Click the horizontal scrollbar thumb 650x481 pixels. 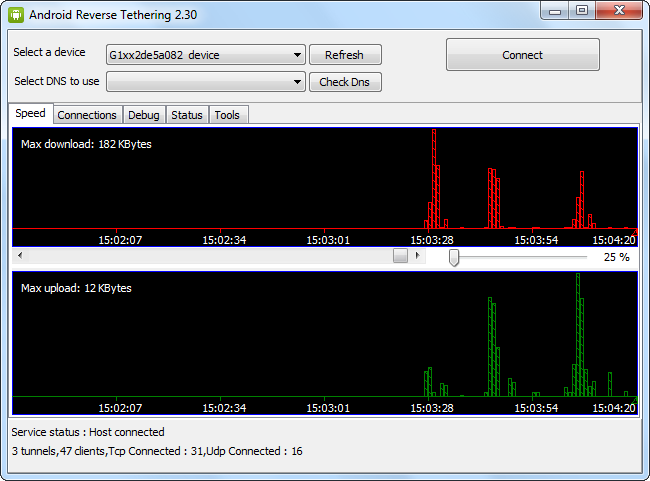[x=400, y=255]
